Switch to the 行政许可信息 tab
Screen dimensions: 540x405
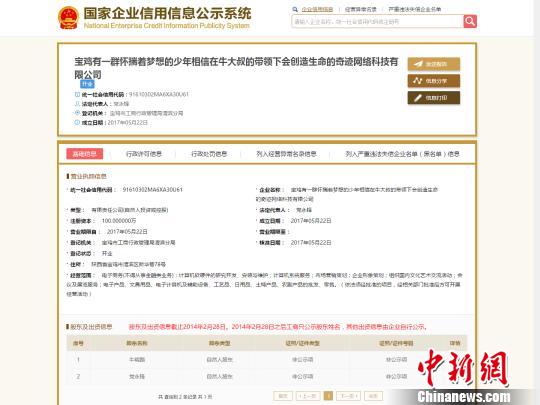tap(144, 154)
